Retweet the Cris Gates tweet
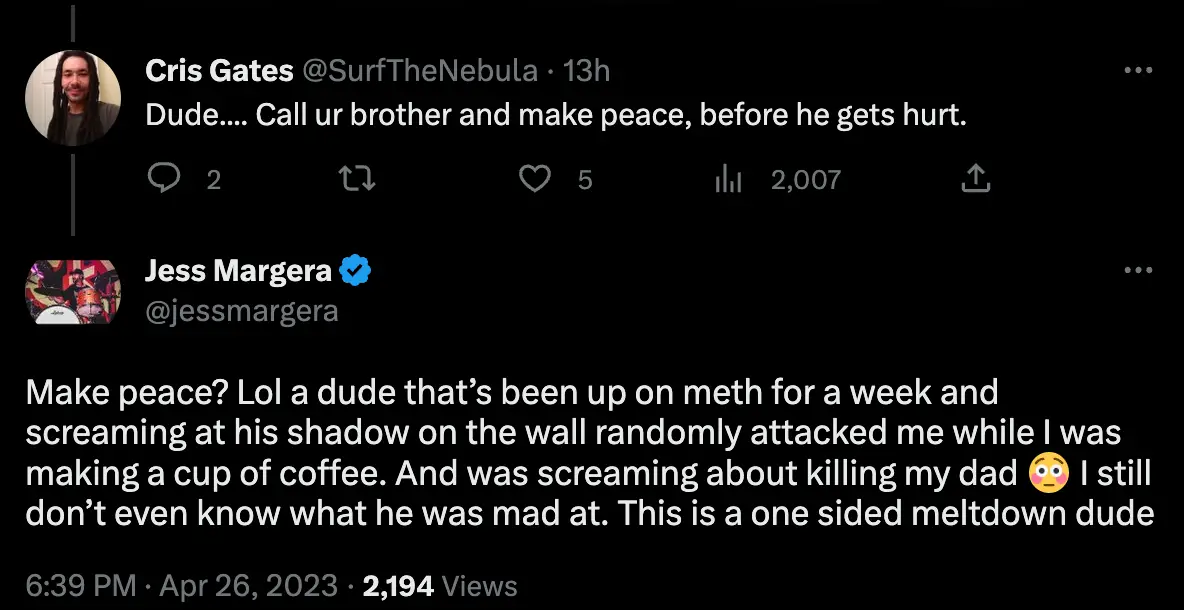The height and width of the screenshot is (610, 1184). (x=356, y=179)
